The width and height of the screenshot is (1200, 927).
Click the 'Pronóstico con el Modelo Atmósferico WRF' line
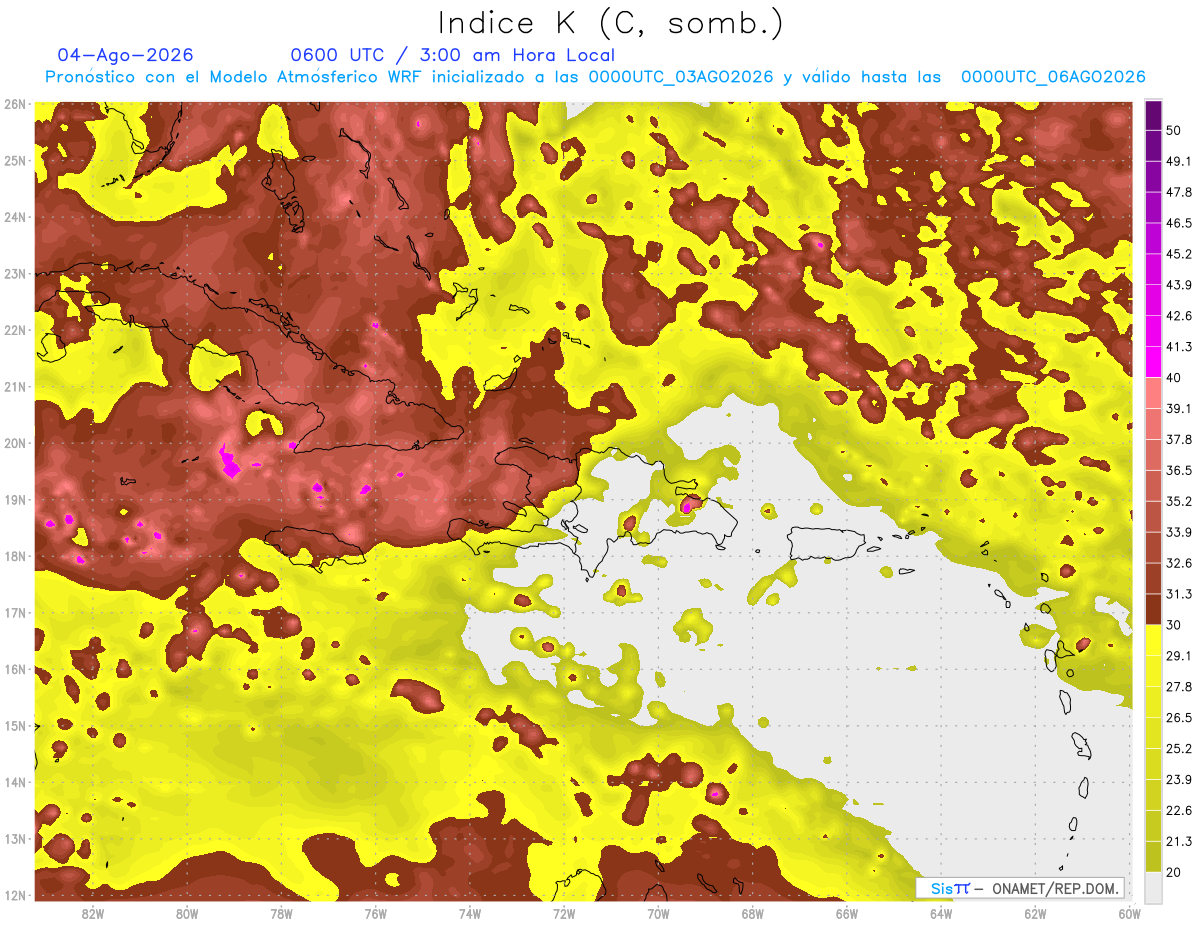pos(595,77)
